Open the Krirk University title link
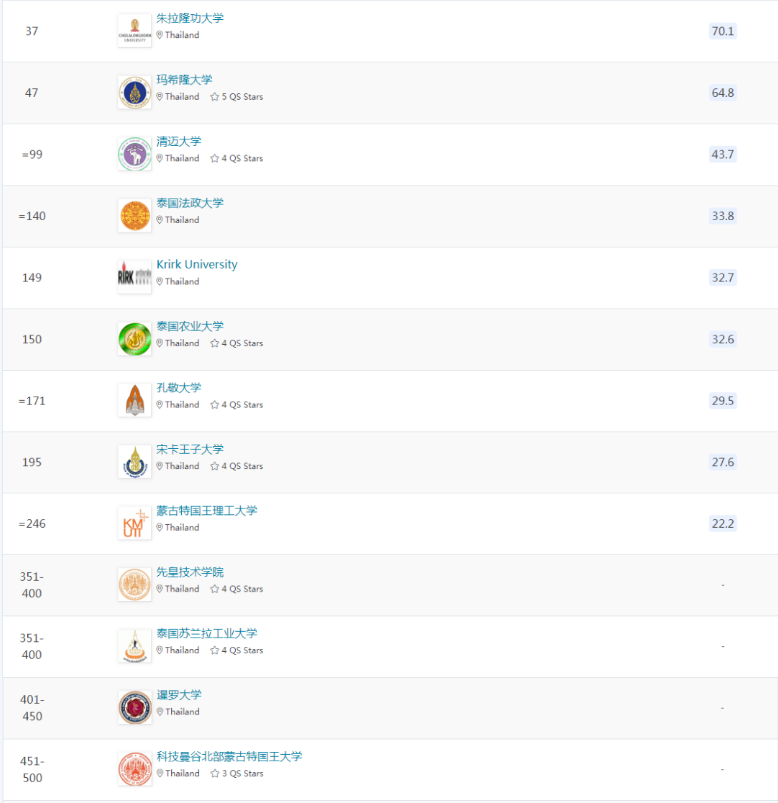The height and width of the screenshot is (803, 778). pos(197,265)
